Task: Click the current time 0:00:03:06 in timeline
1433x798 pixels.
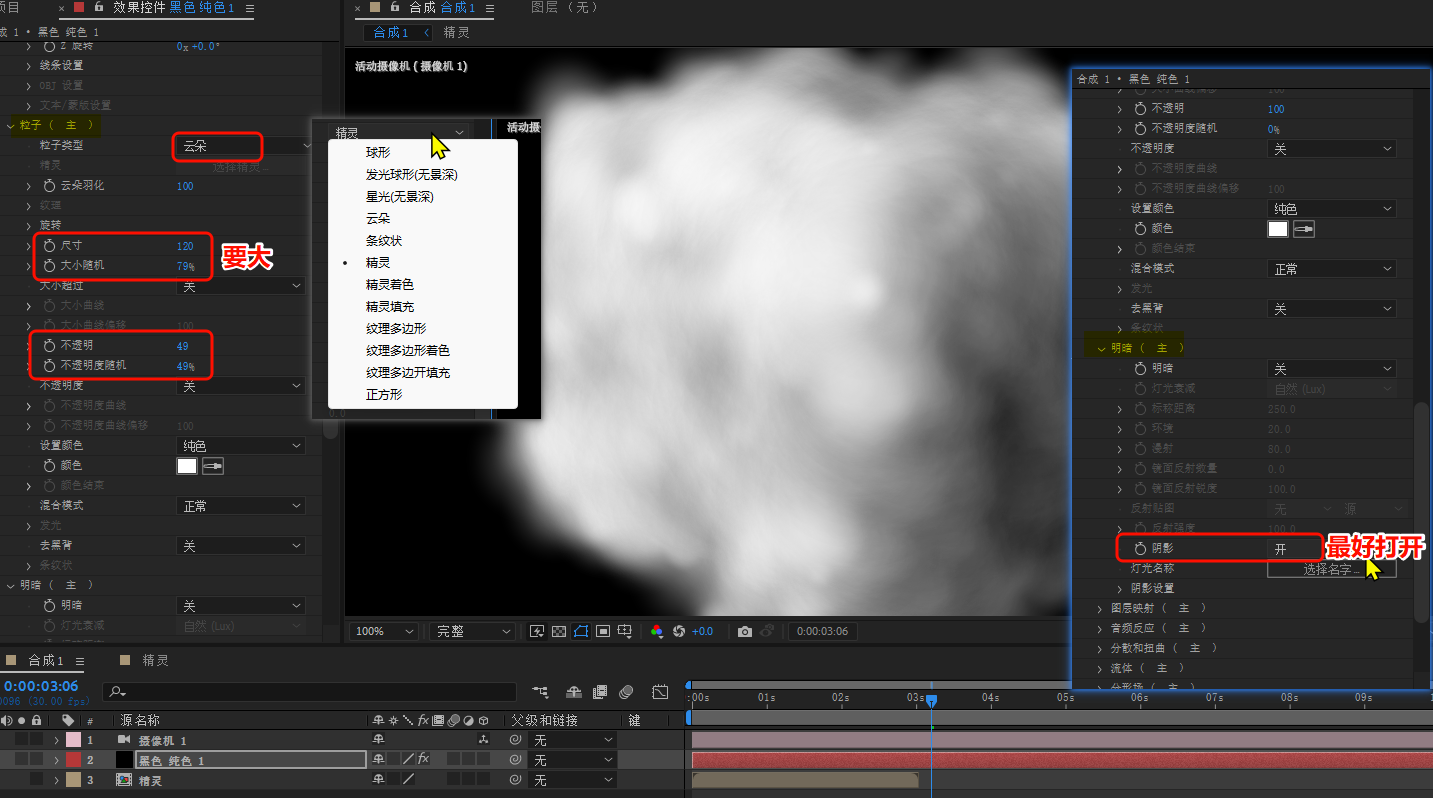Action: [x=40, y=686]
